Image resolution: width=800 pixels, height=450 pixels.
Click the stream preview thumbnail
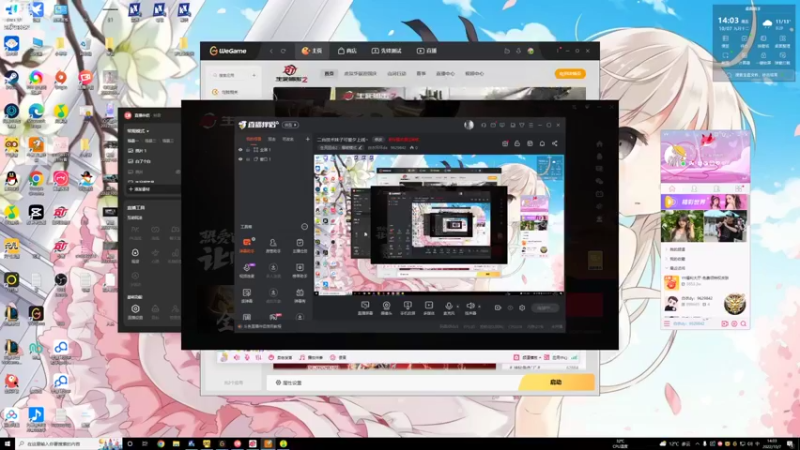point(439,224)
